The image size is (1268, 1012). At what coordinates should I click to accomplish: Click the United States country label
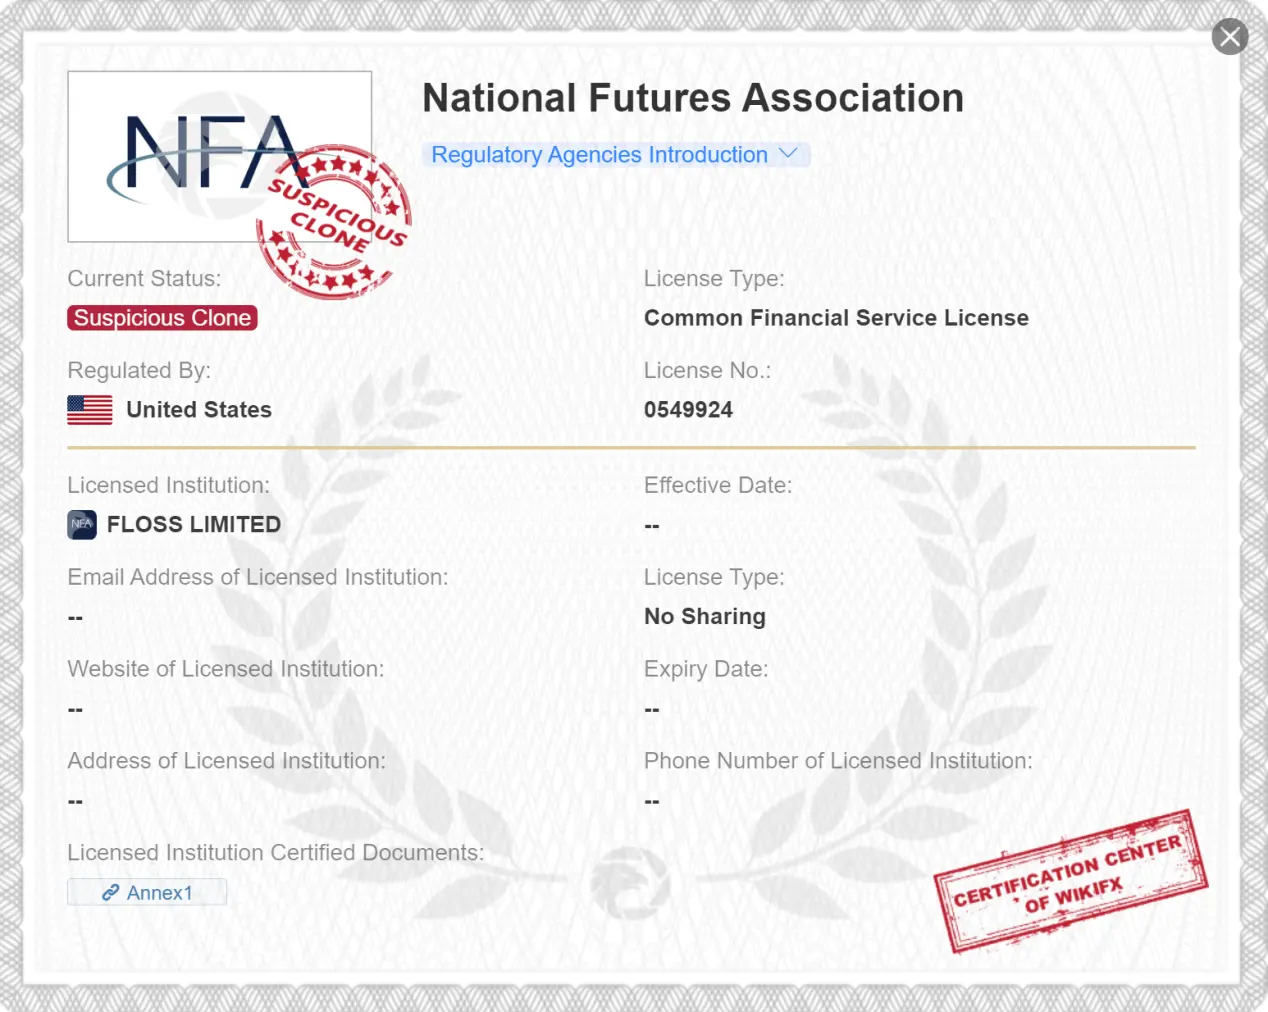[x=199, y=410]
